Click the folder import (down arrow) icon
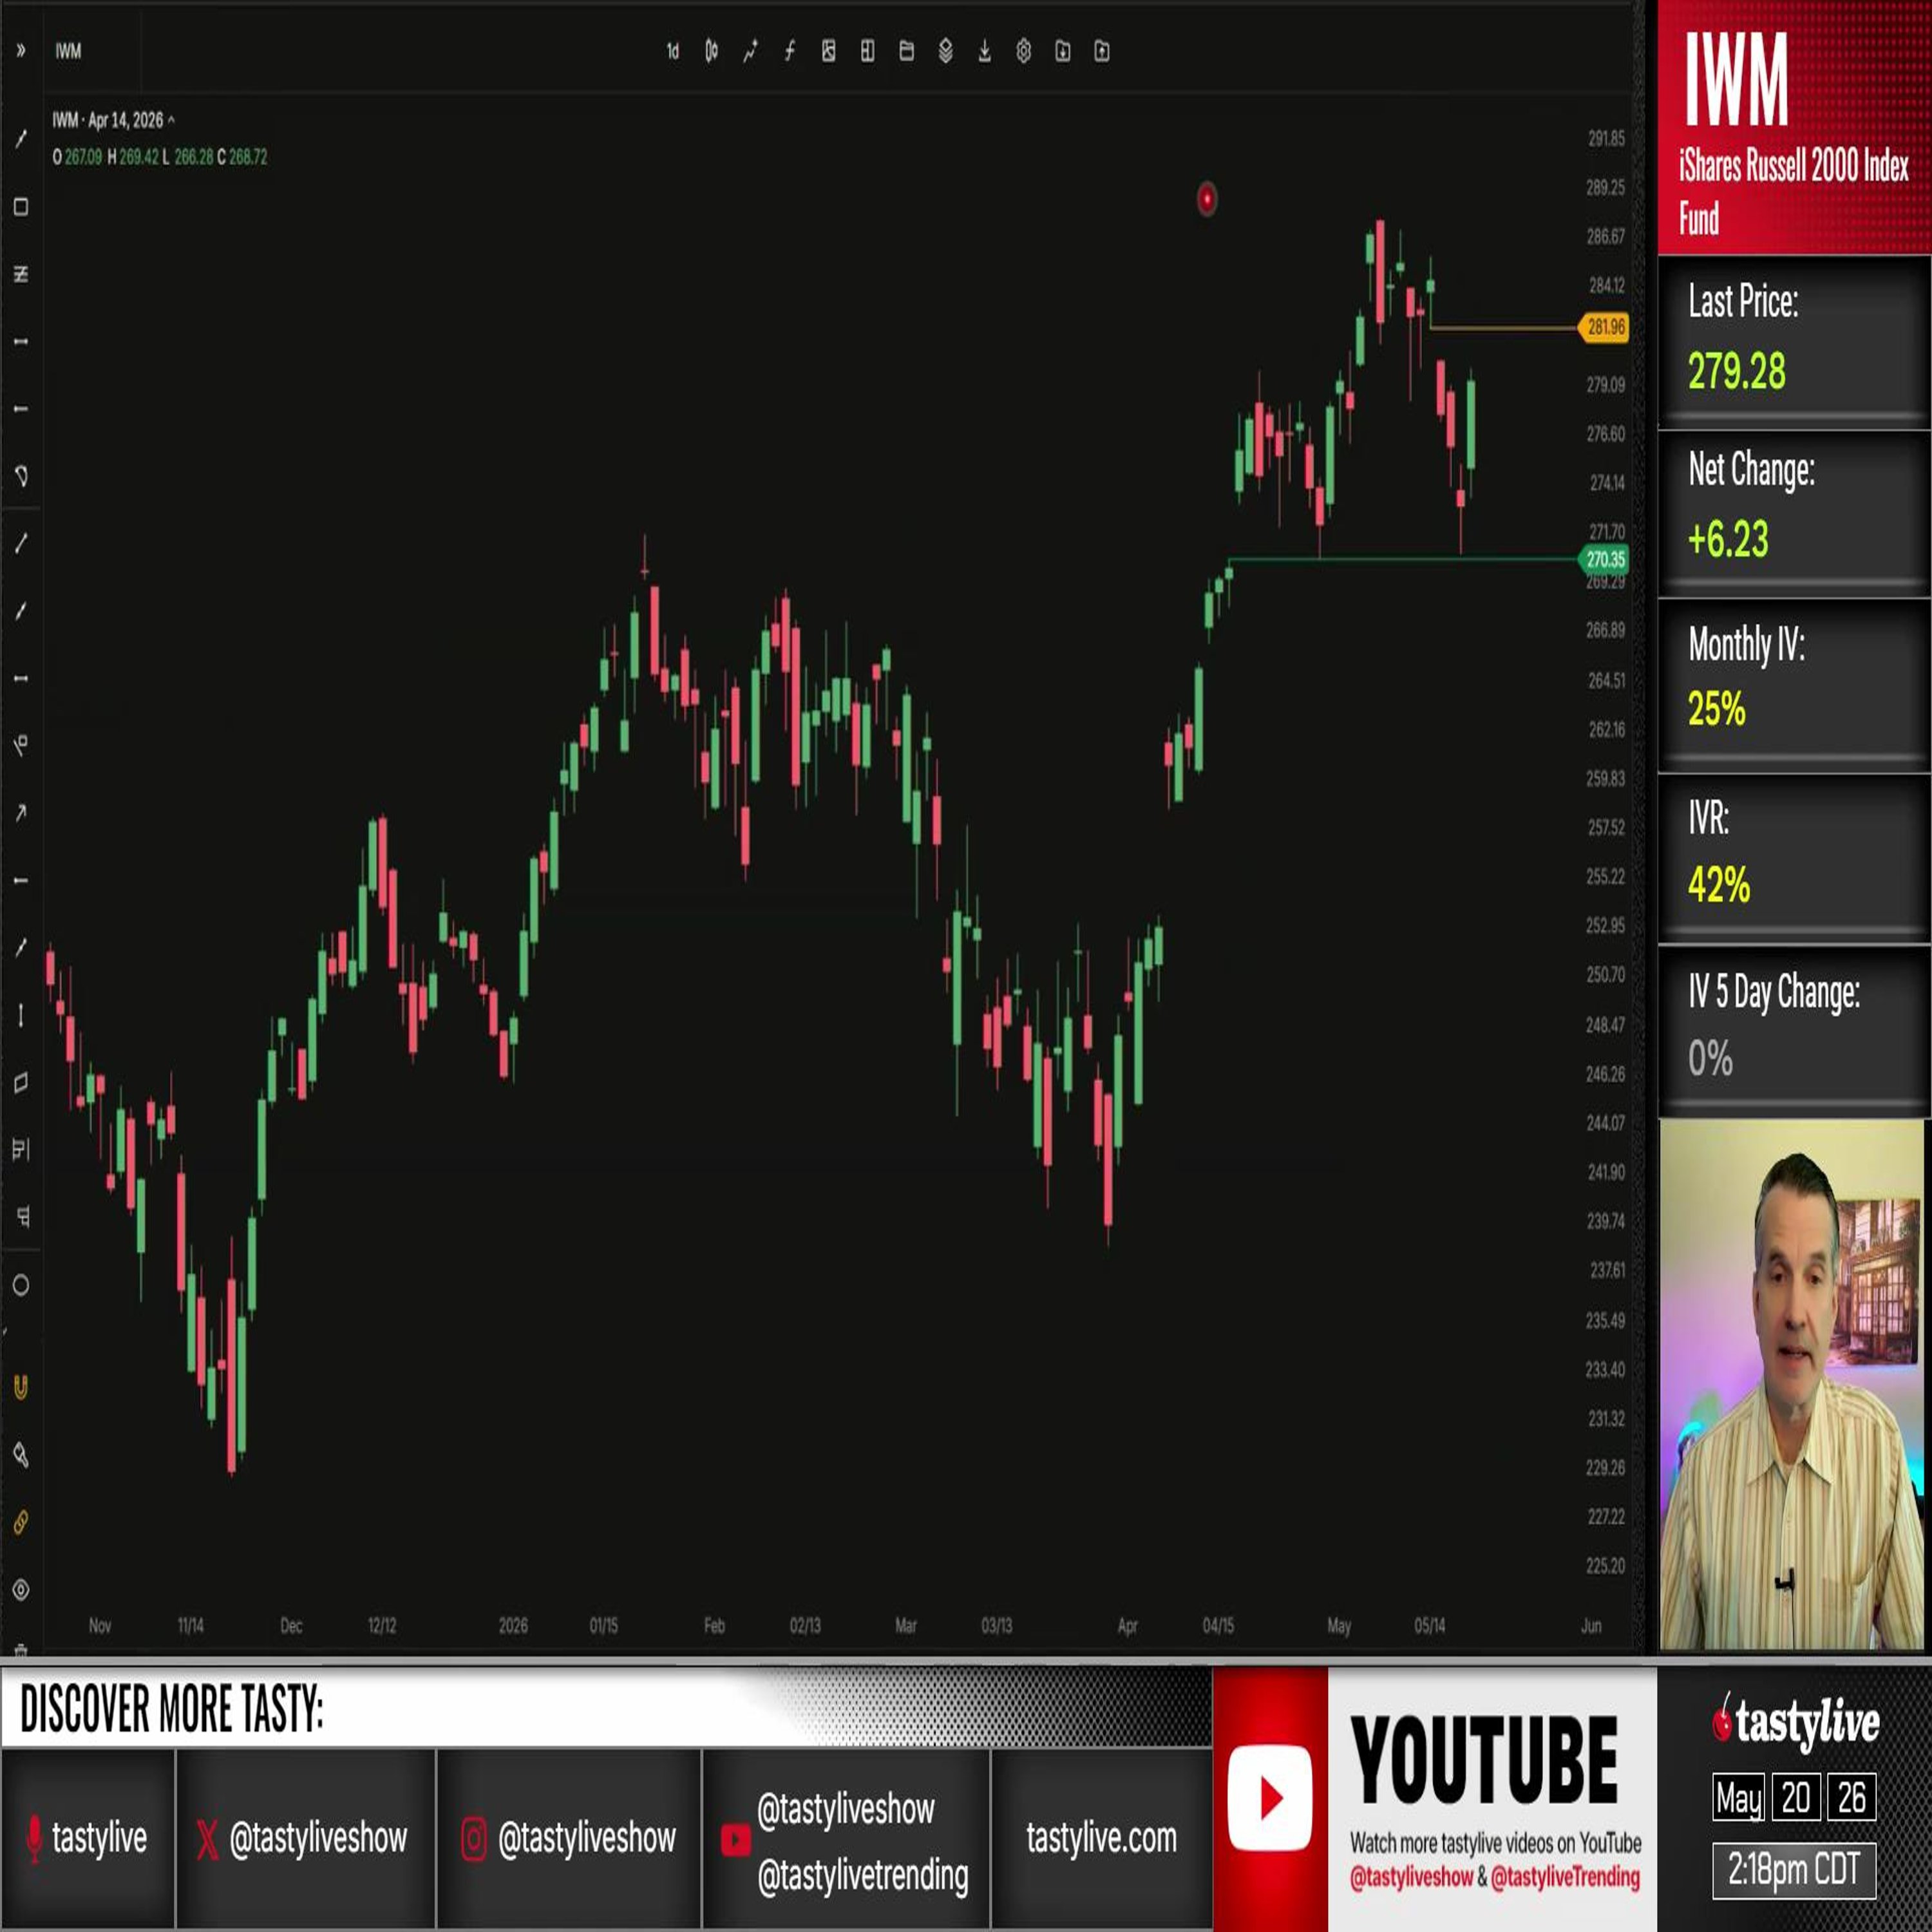Image resolution: width=1932 pixels, height=1932 pixels. pyautogui.click(x=1063, y=51)
